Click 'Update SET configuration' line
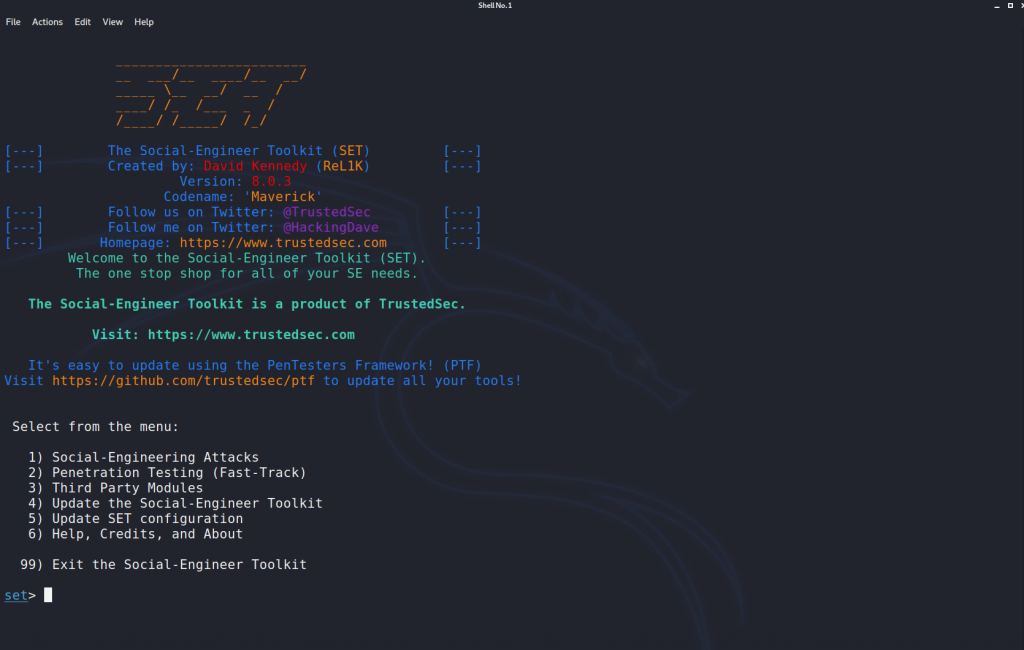 tap(135, 519)
